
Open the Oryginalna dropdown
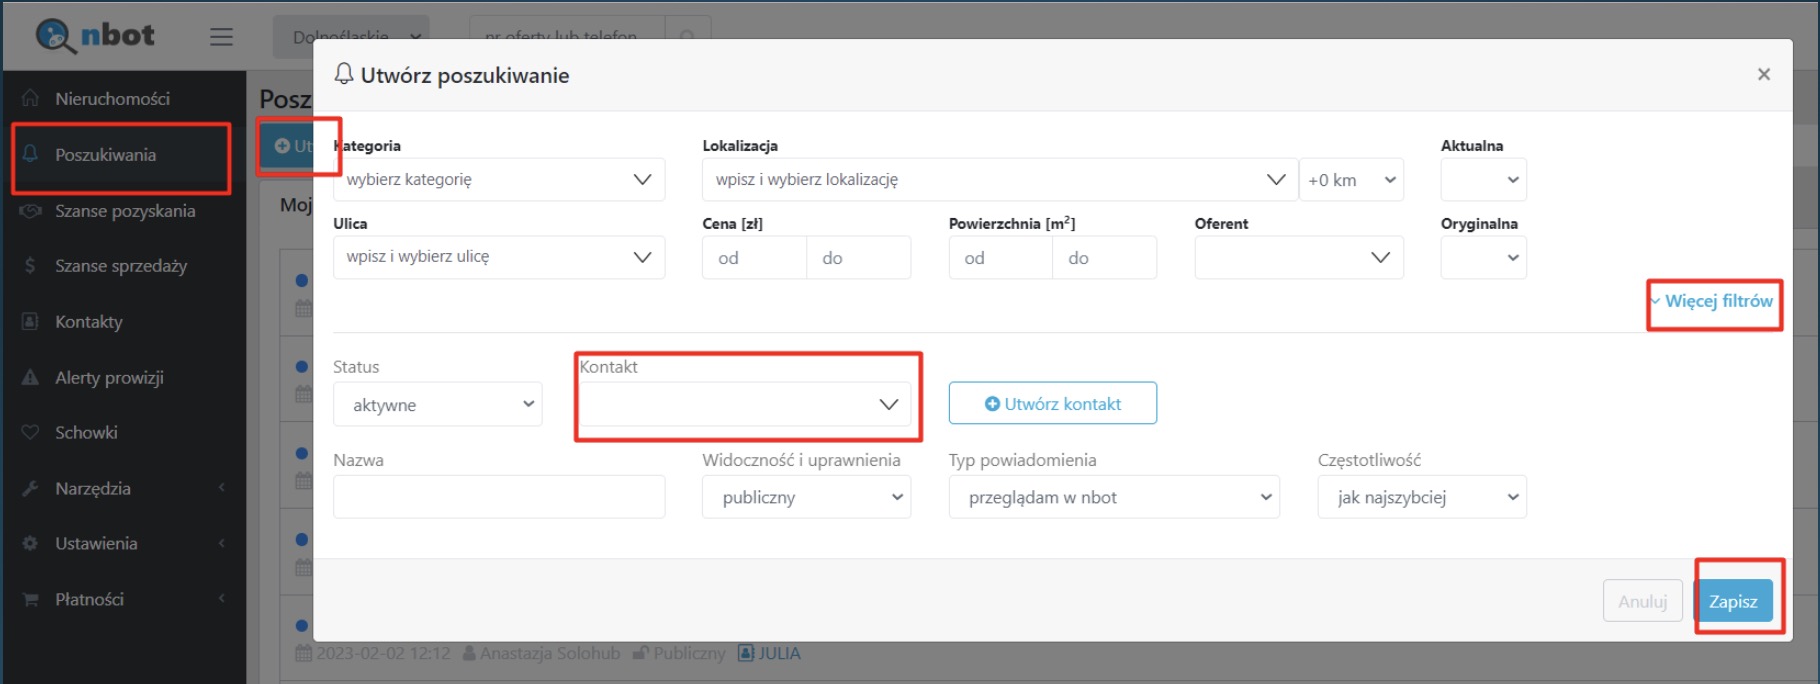[x=1483, y=257]
